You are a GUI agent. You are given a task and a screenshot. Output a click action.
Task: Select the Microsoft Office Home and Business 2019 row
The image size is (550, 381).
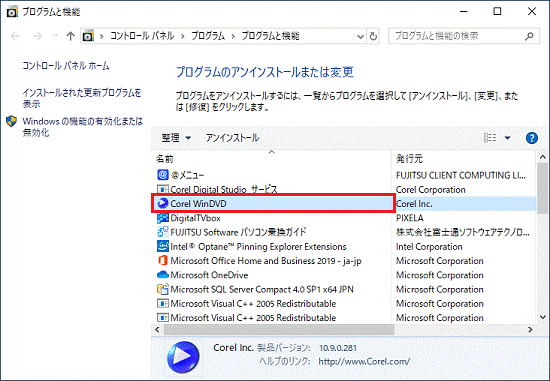click(x=266, y=261)
